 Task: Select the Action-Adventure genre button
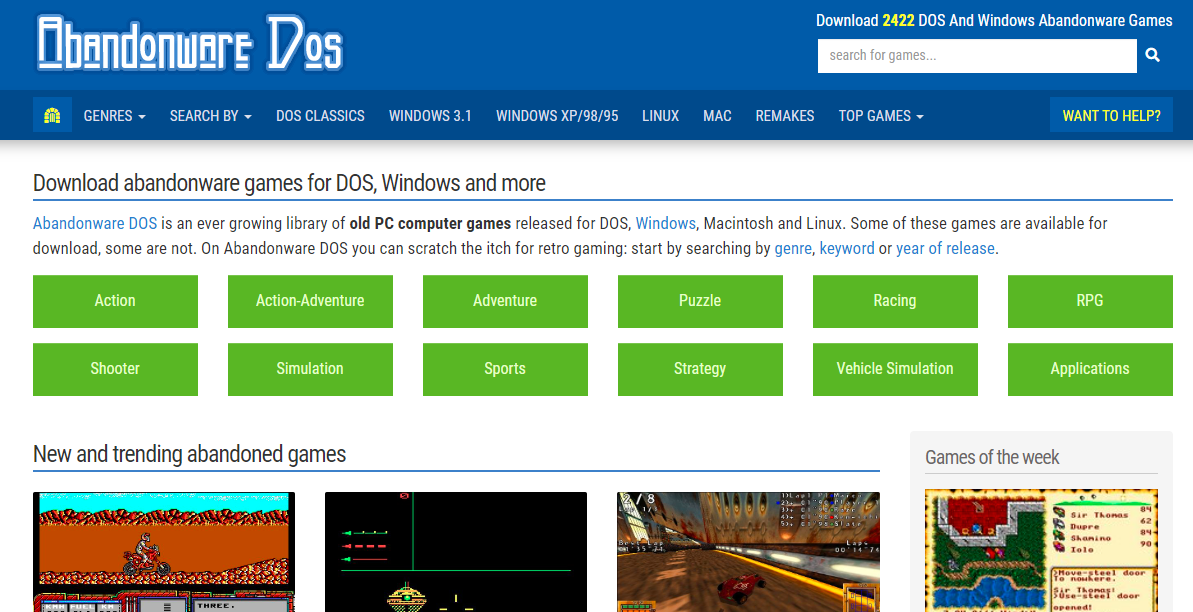(x=310, y=301)
